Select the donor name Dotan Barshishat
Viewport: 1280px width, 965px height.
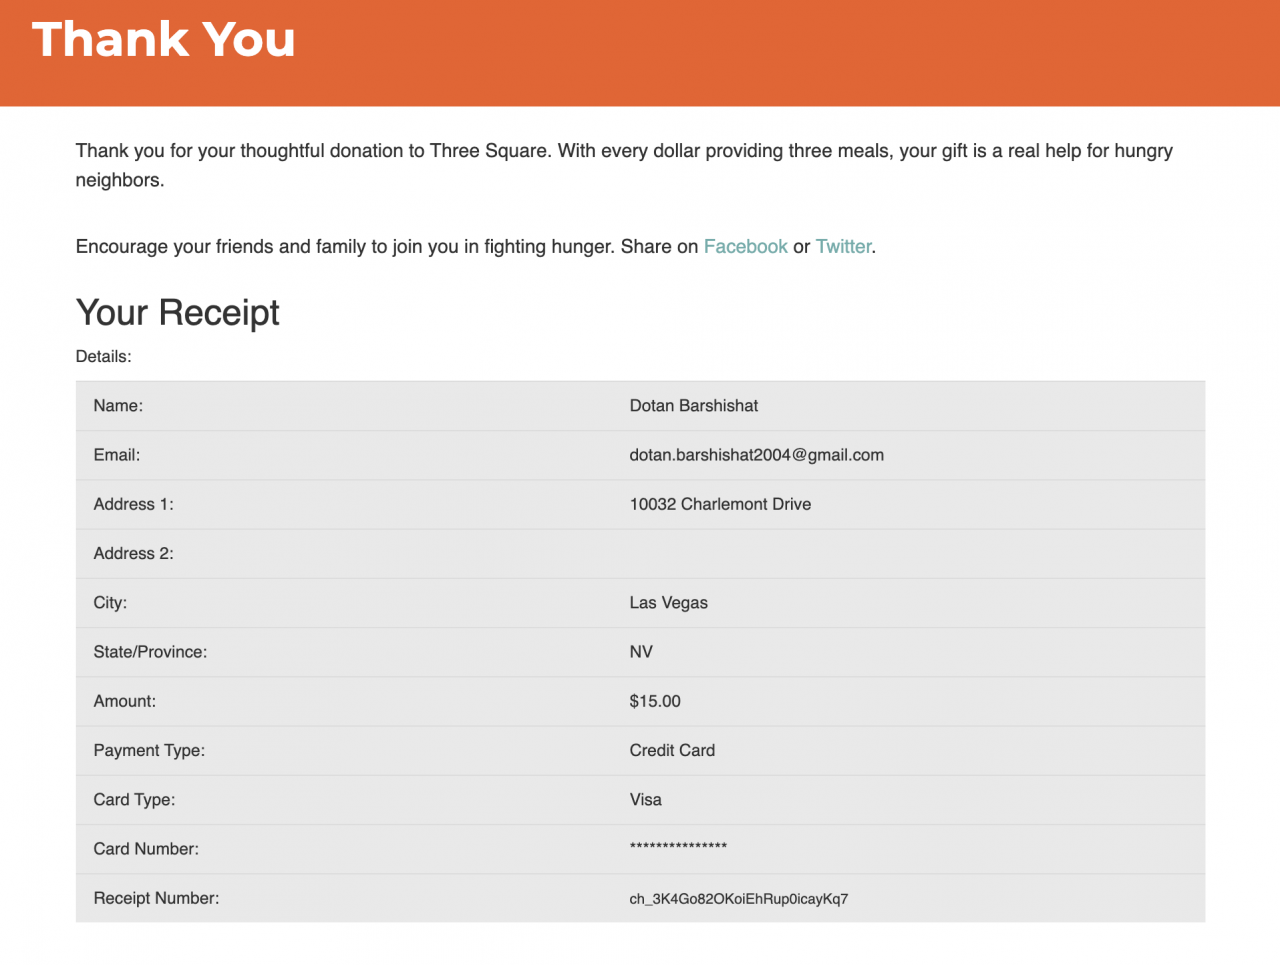(x=693, y=406)
